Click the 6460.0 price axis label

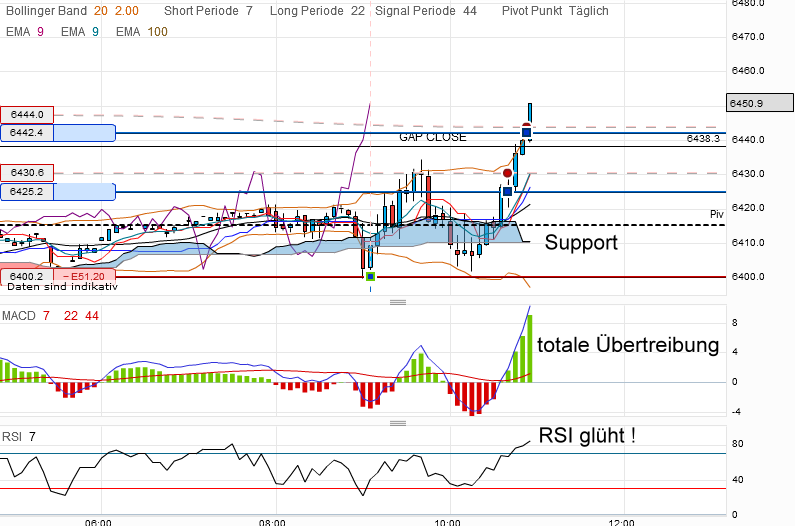748,71
